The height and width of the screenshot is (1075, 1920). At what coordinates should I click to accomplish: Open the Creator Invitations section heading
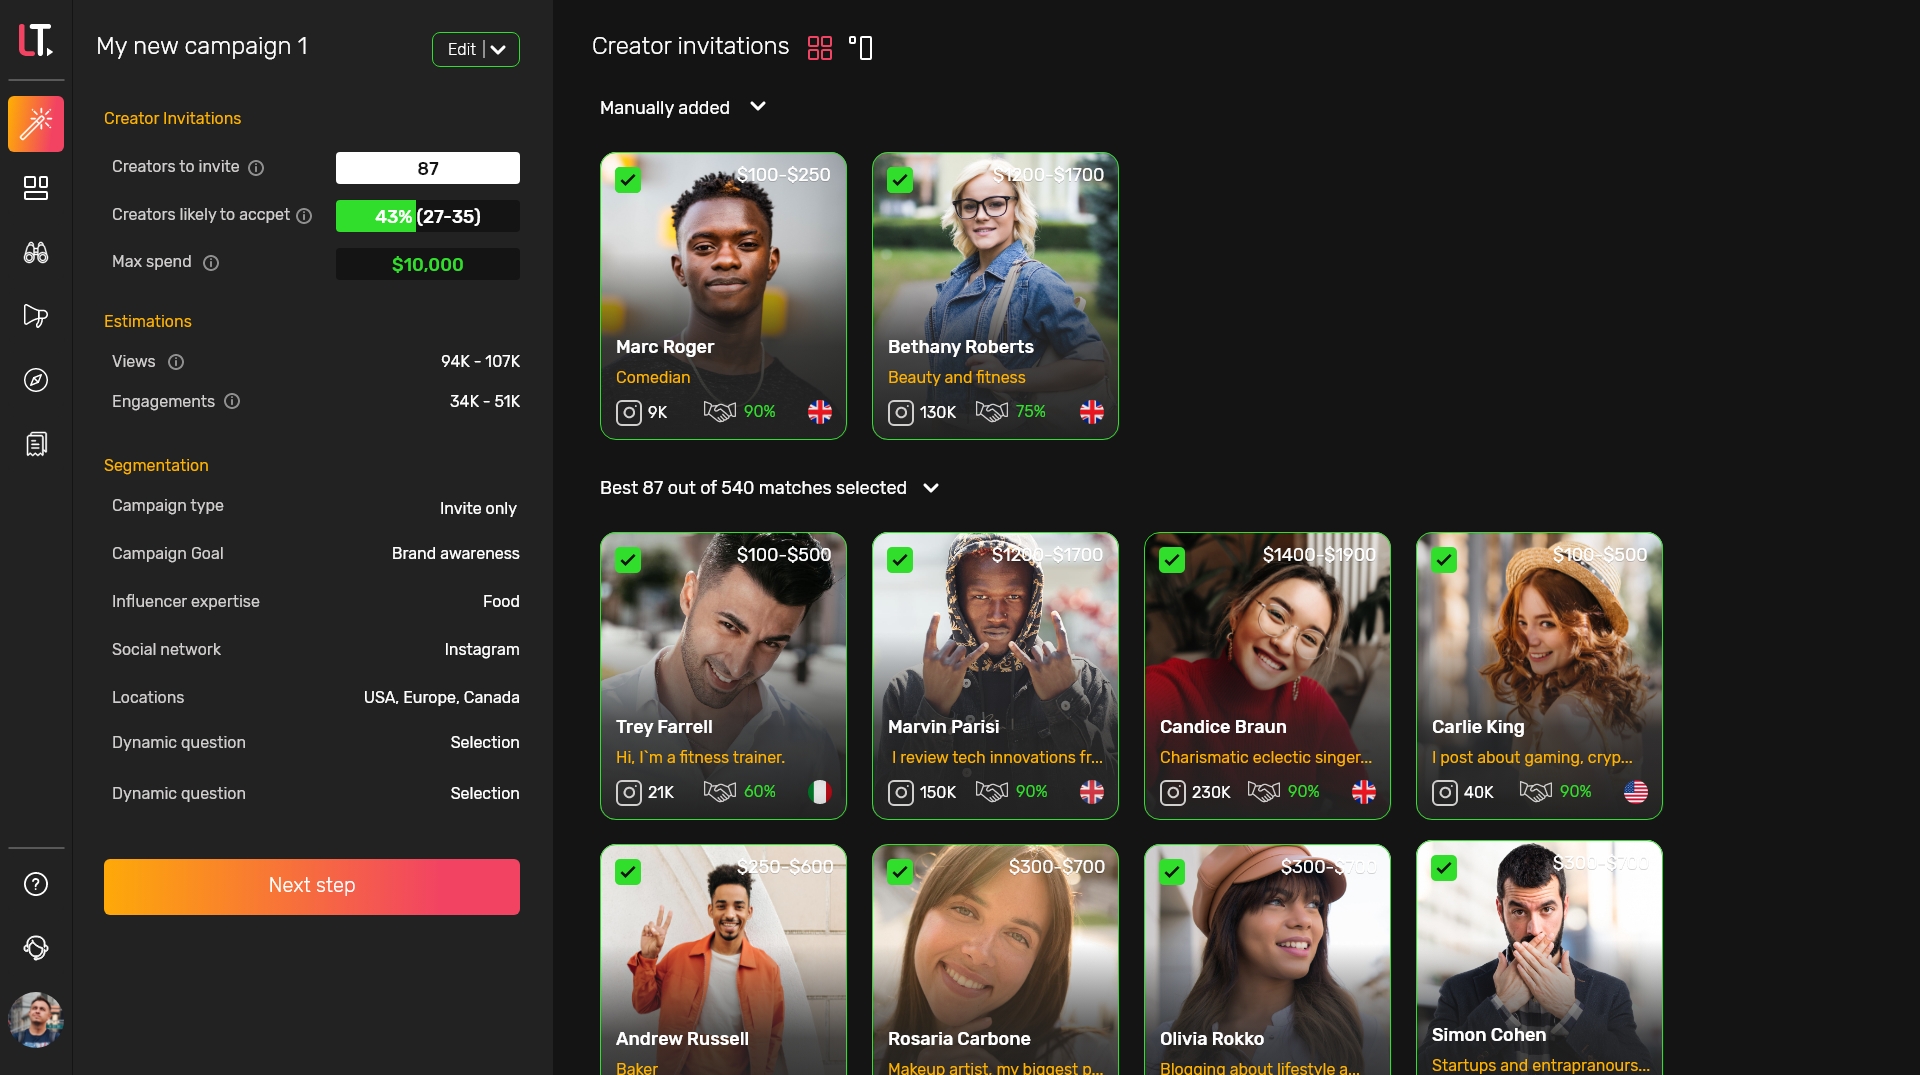tap(172, 118)
